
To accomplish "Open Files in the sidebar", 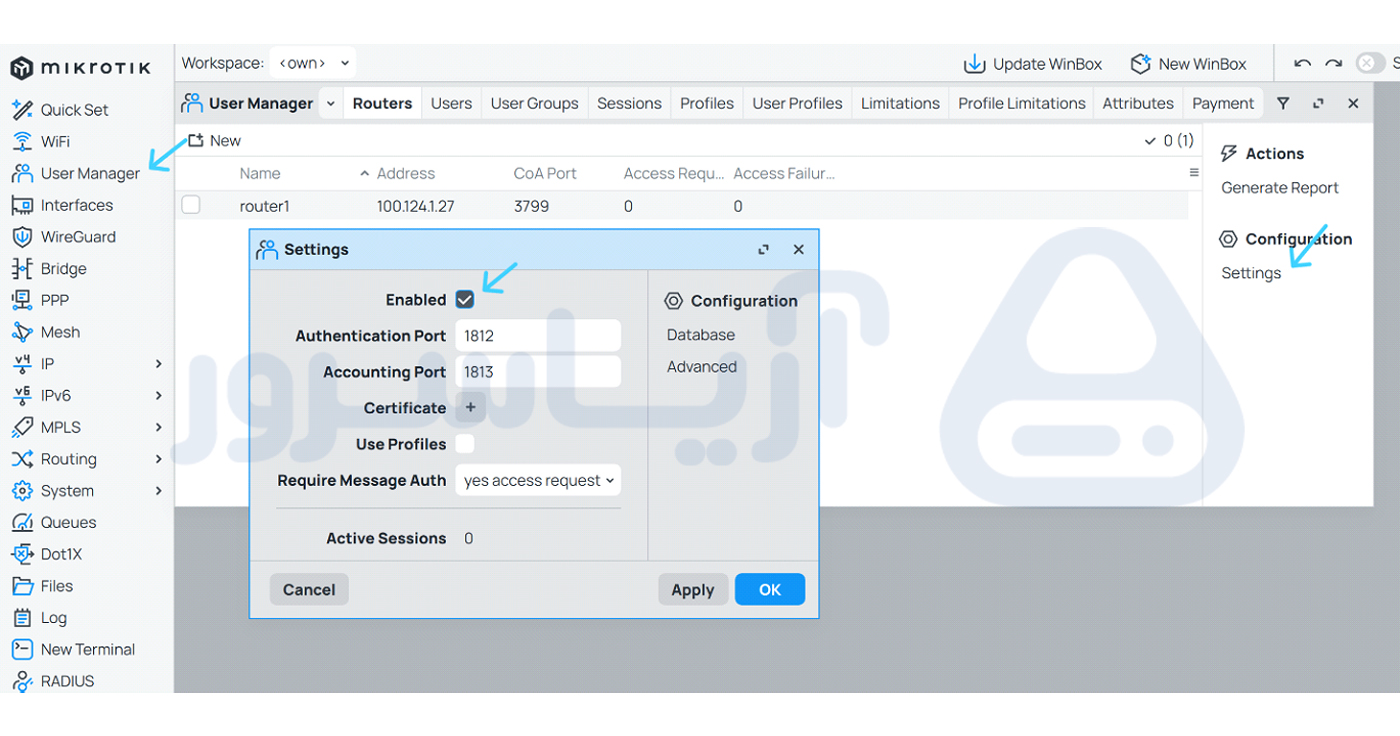I will (x=42, y=586).
